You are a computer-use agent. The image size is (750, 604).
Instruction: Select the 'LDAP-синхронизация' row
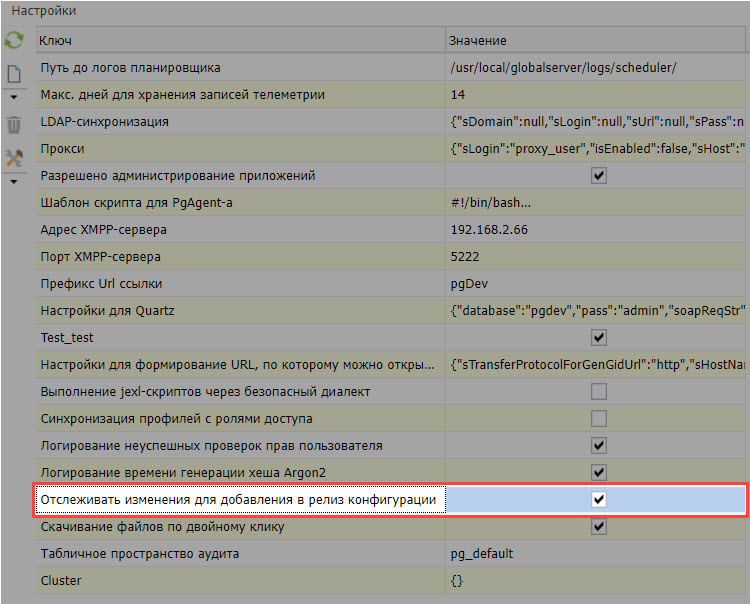240,121
